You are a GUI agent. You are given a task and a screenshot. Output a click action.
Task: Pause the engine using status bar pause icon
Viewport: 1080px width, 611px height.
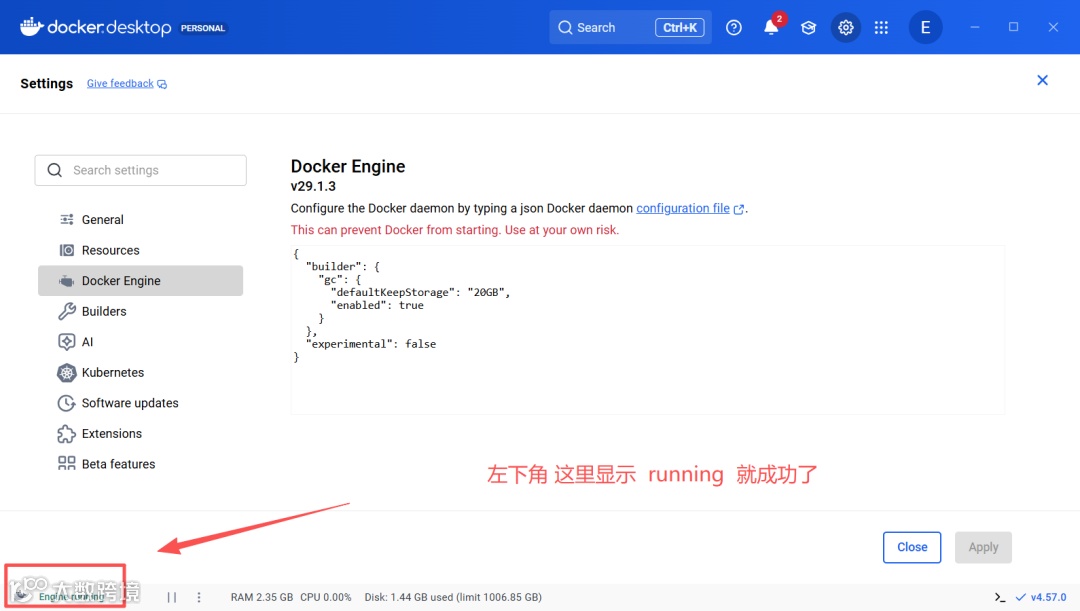tap(172, 597)
